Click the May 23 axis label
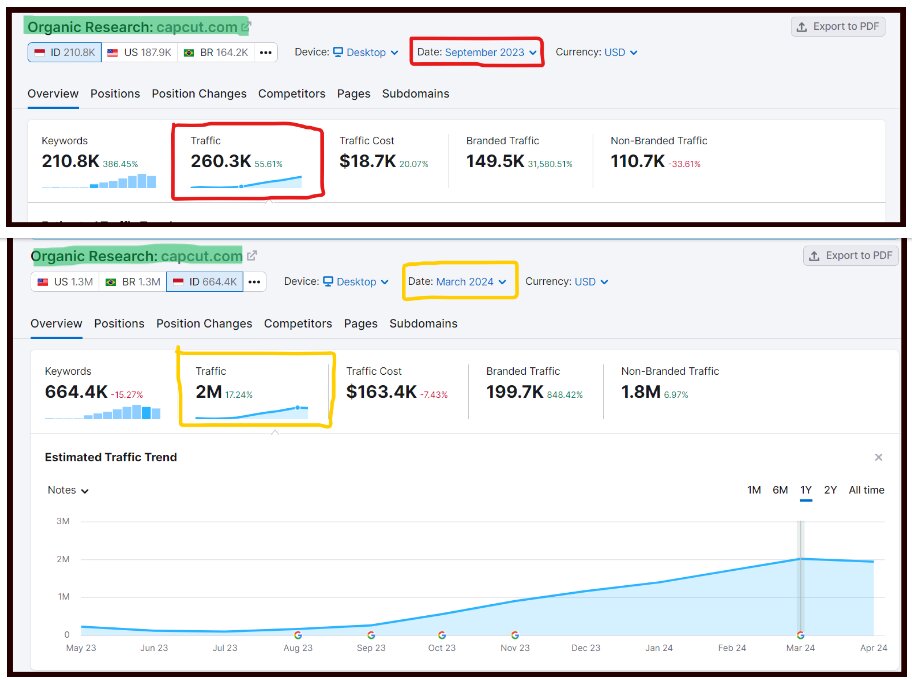 tap(81, 648)
